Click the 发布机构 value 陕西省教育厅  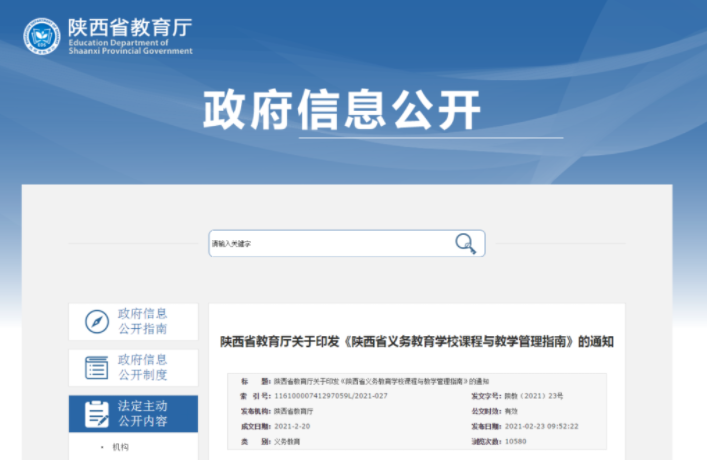click(293, 411)
